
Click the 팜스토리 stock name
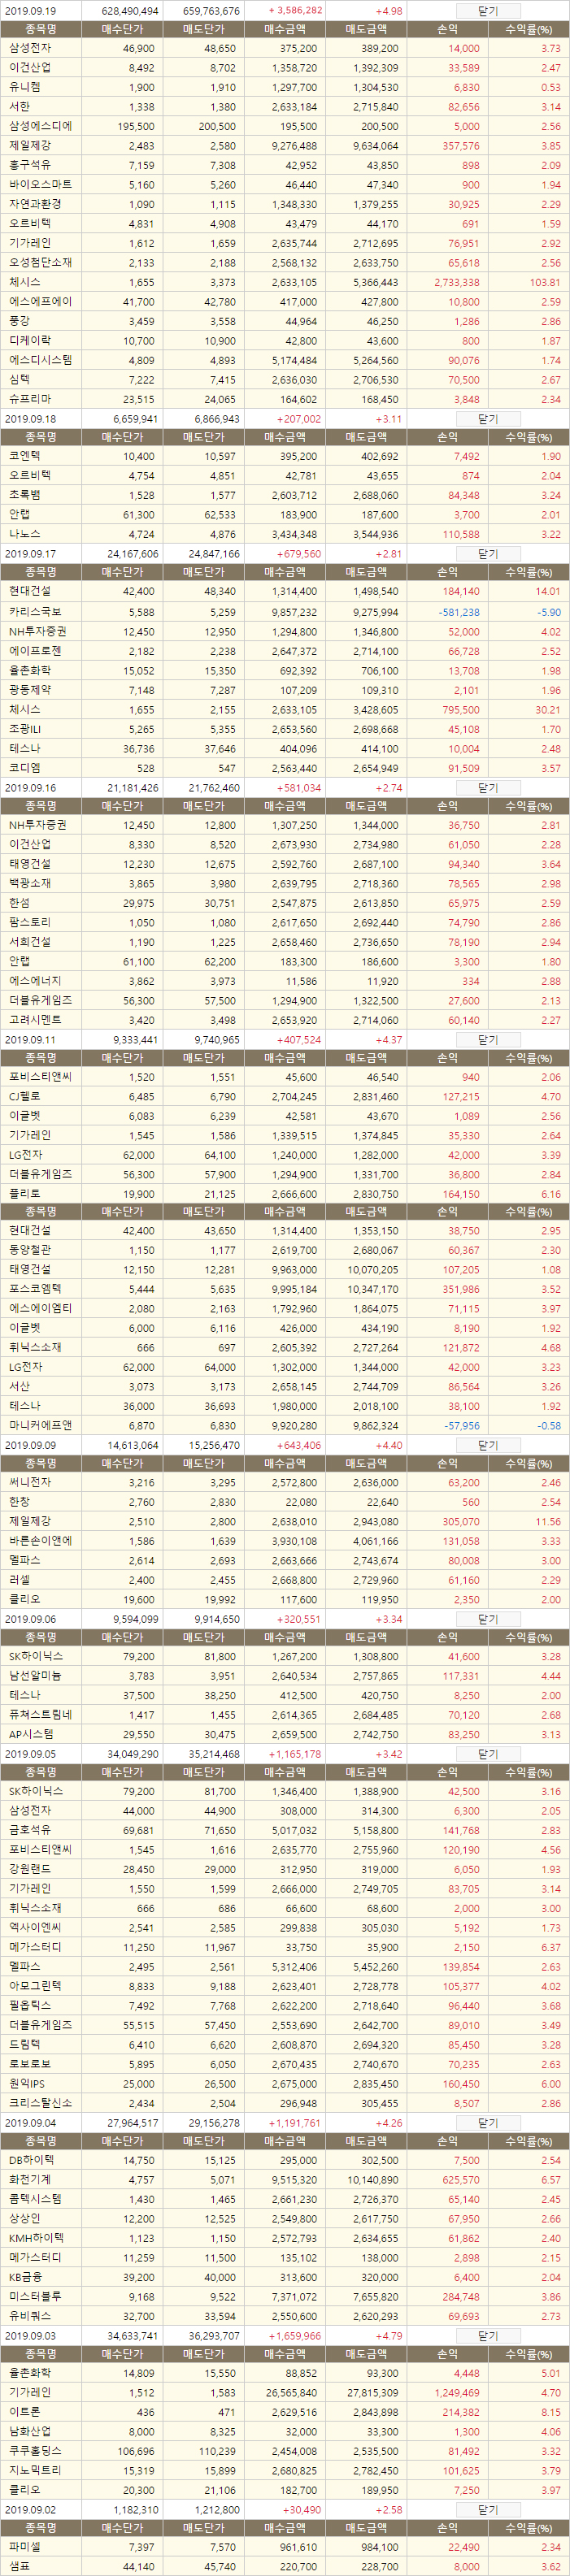30,923
